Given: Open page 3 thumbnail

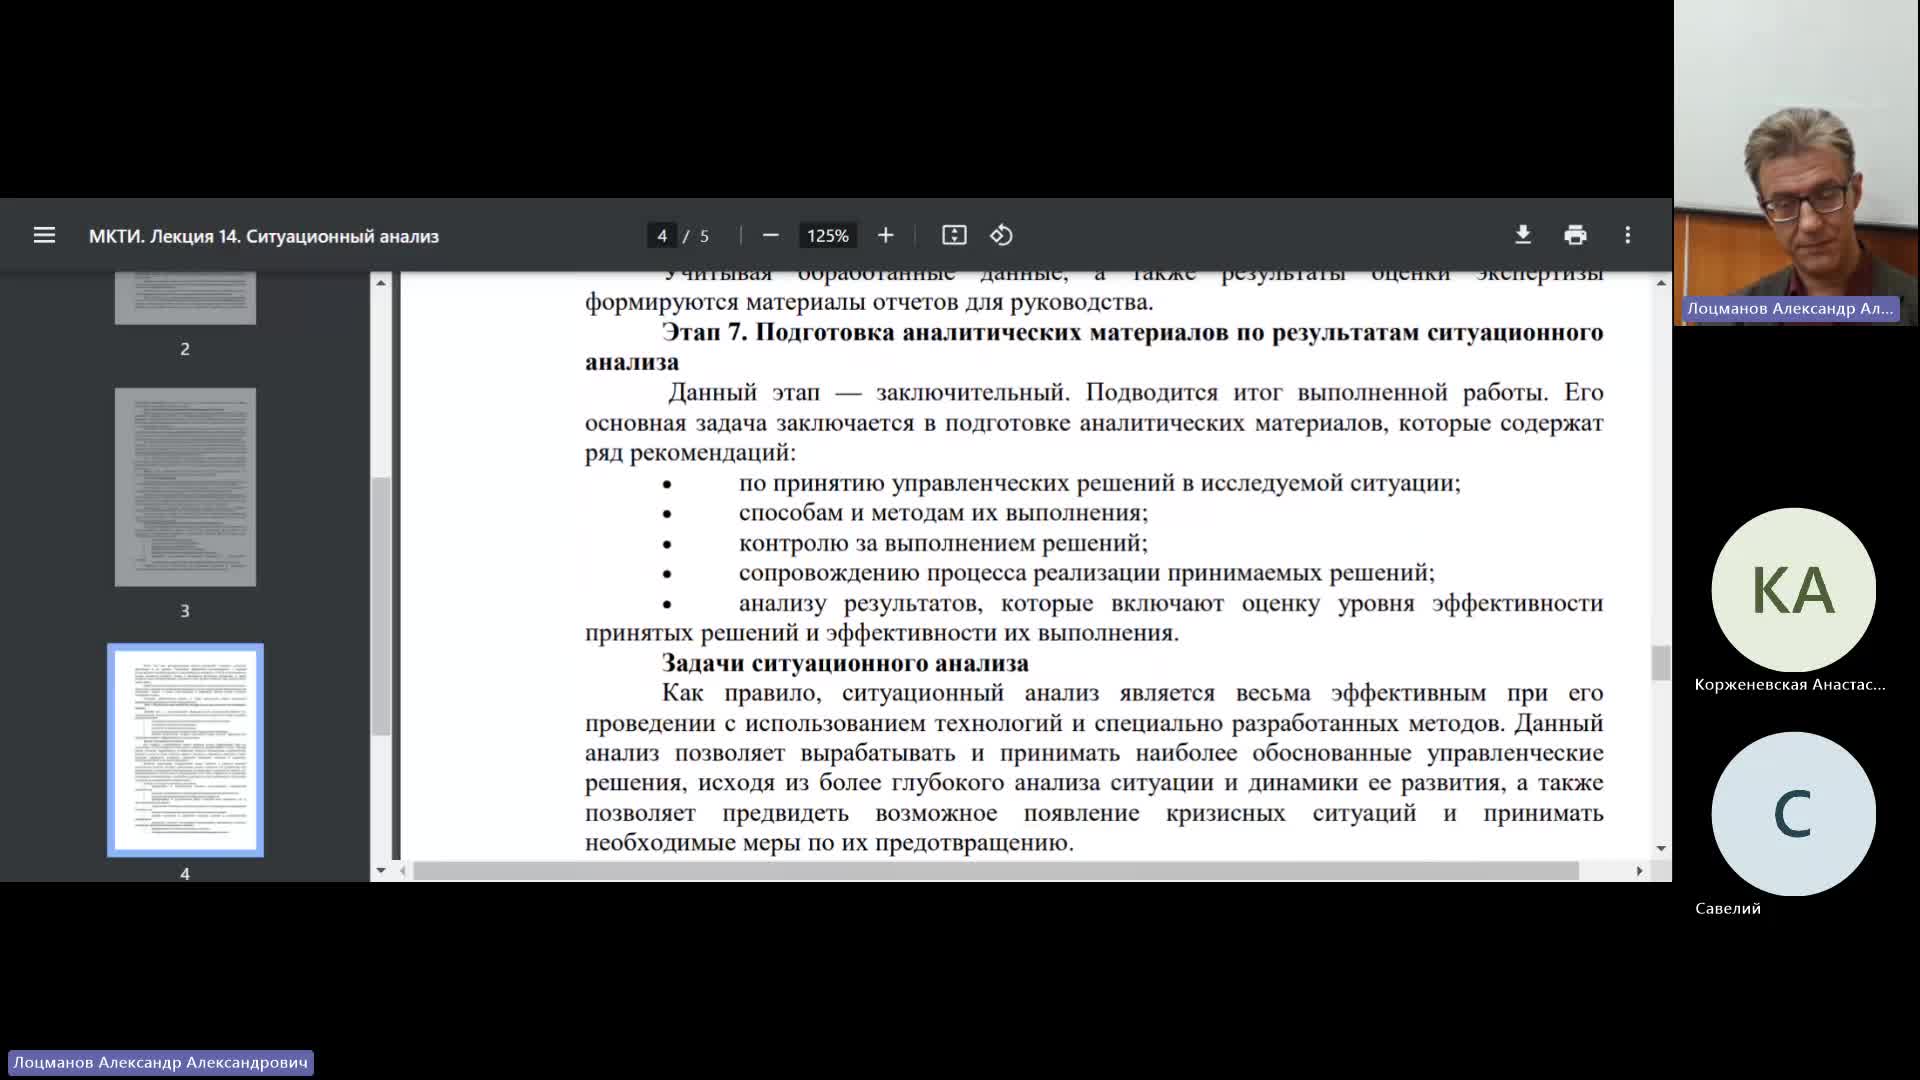Looking at the screenshot, I should point(185,487).
